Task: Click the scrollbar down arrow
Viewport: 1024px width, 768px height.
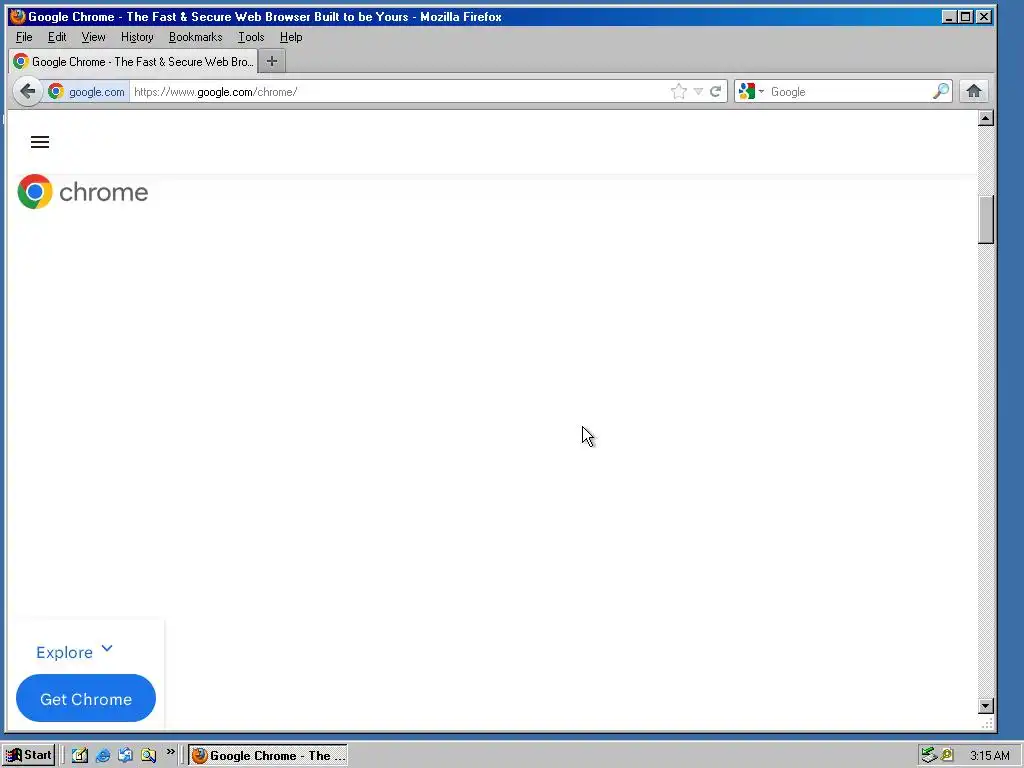Action: tap(986, 706)
